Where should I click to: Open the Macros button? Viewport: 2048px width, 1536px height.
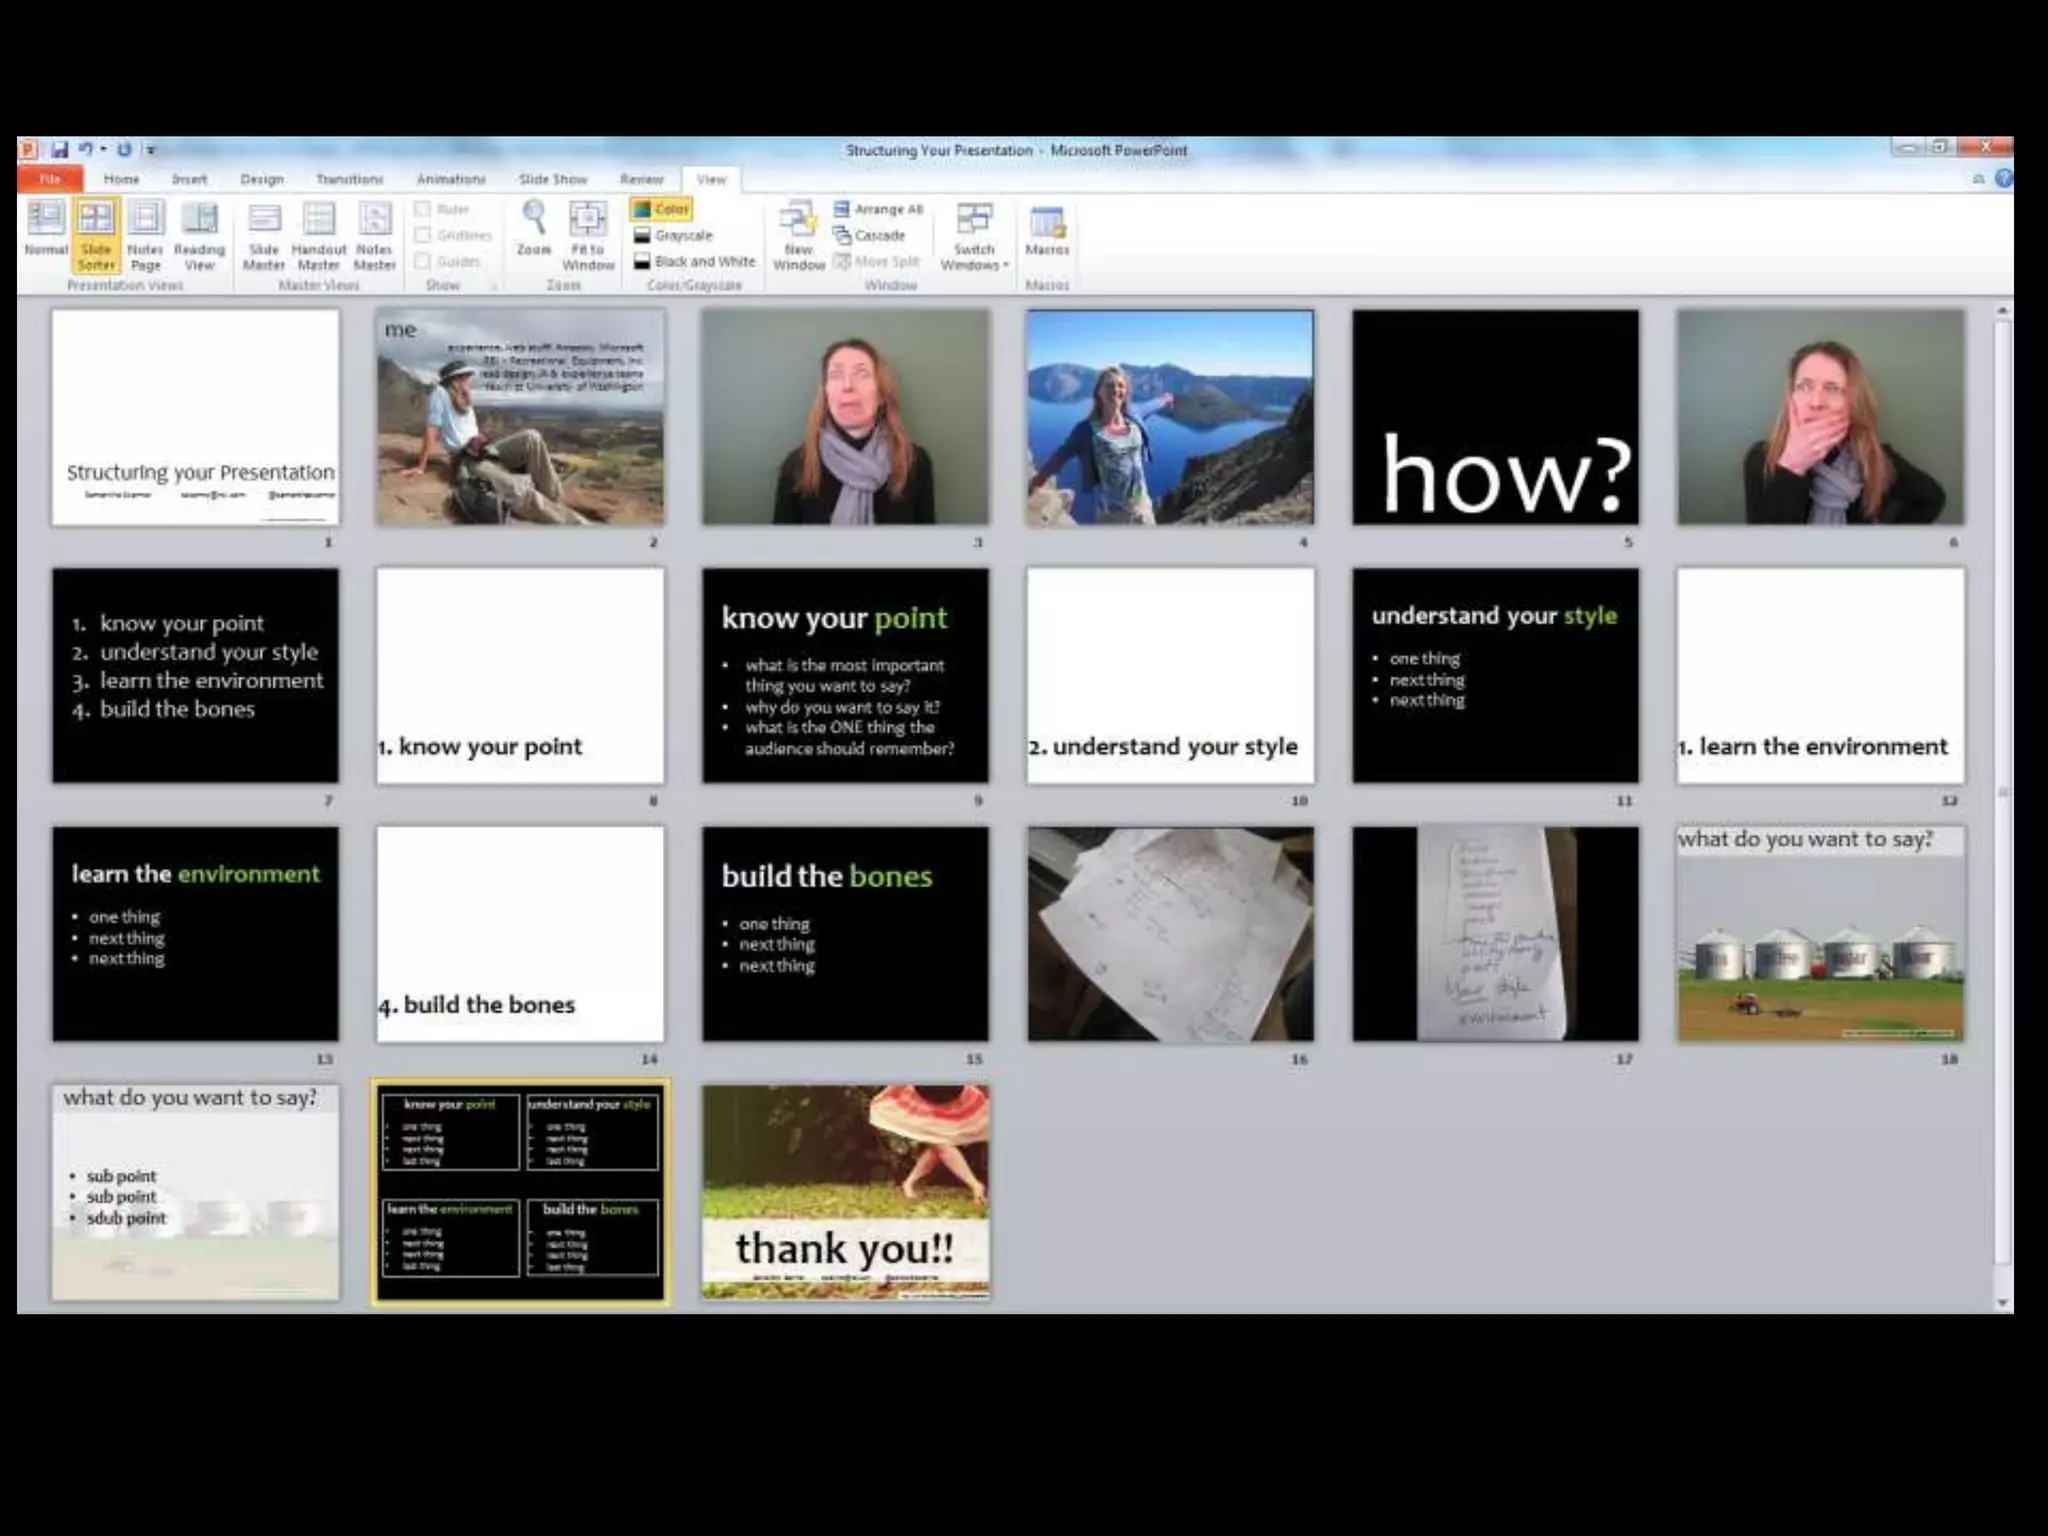coord(1047,229)
